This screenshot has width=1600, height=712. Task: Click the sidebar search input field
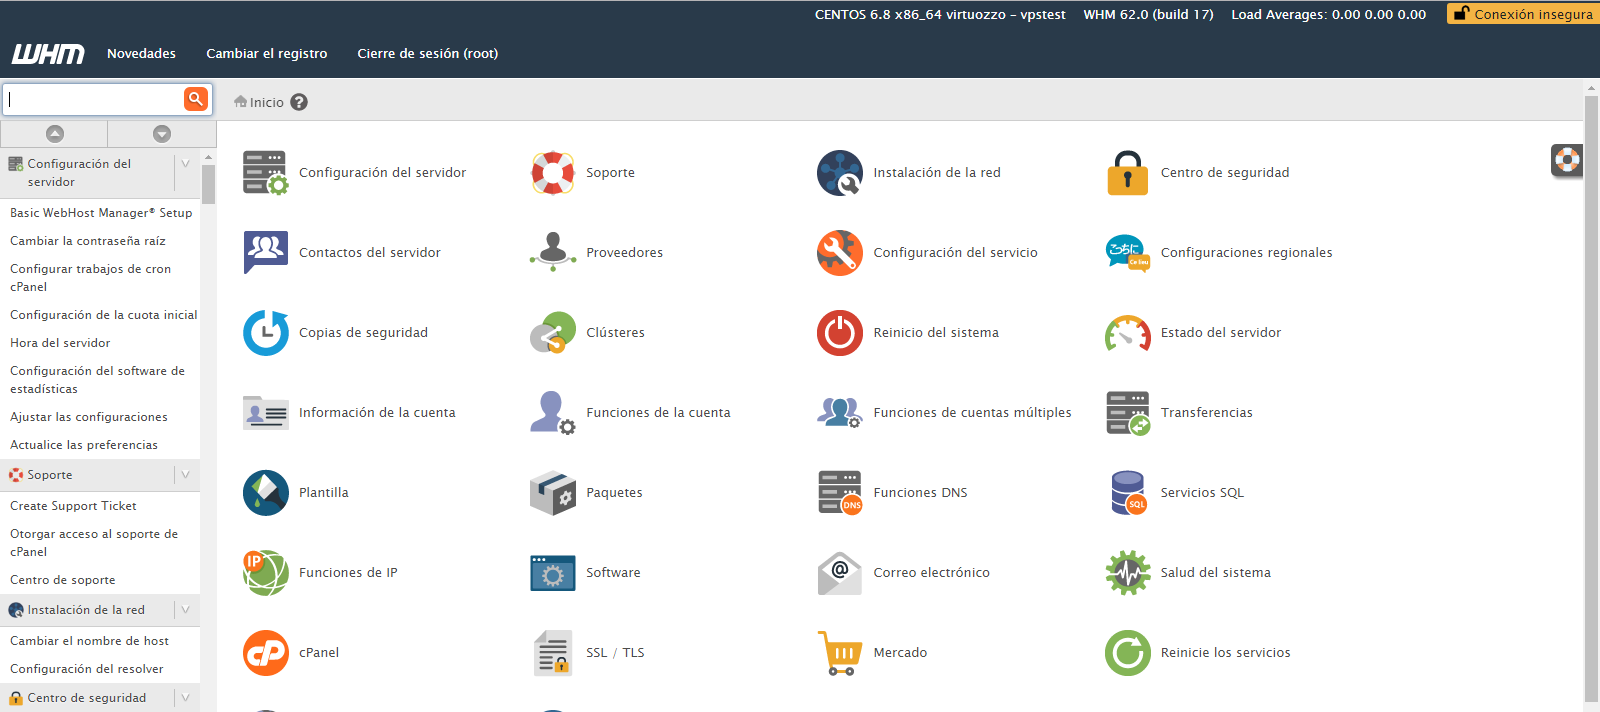pos(94,99)
